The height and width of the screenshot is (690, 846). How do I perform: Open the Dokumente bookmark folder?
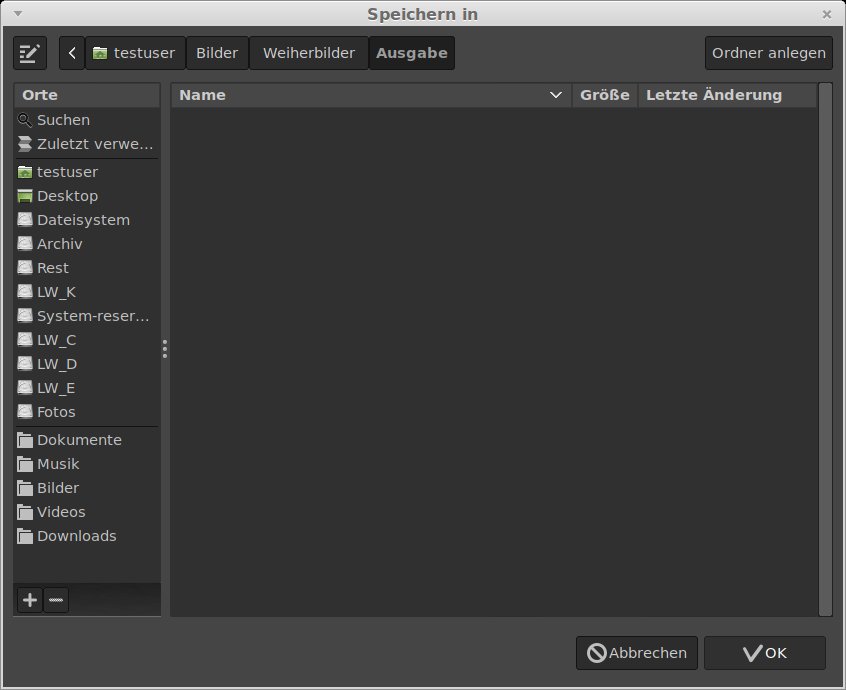(x=87, y=440)
